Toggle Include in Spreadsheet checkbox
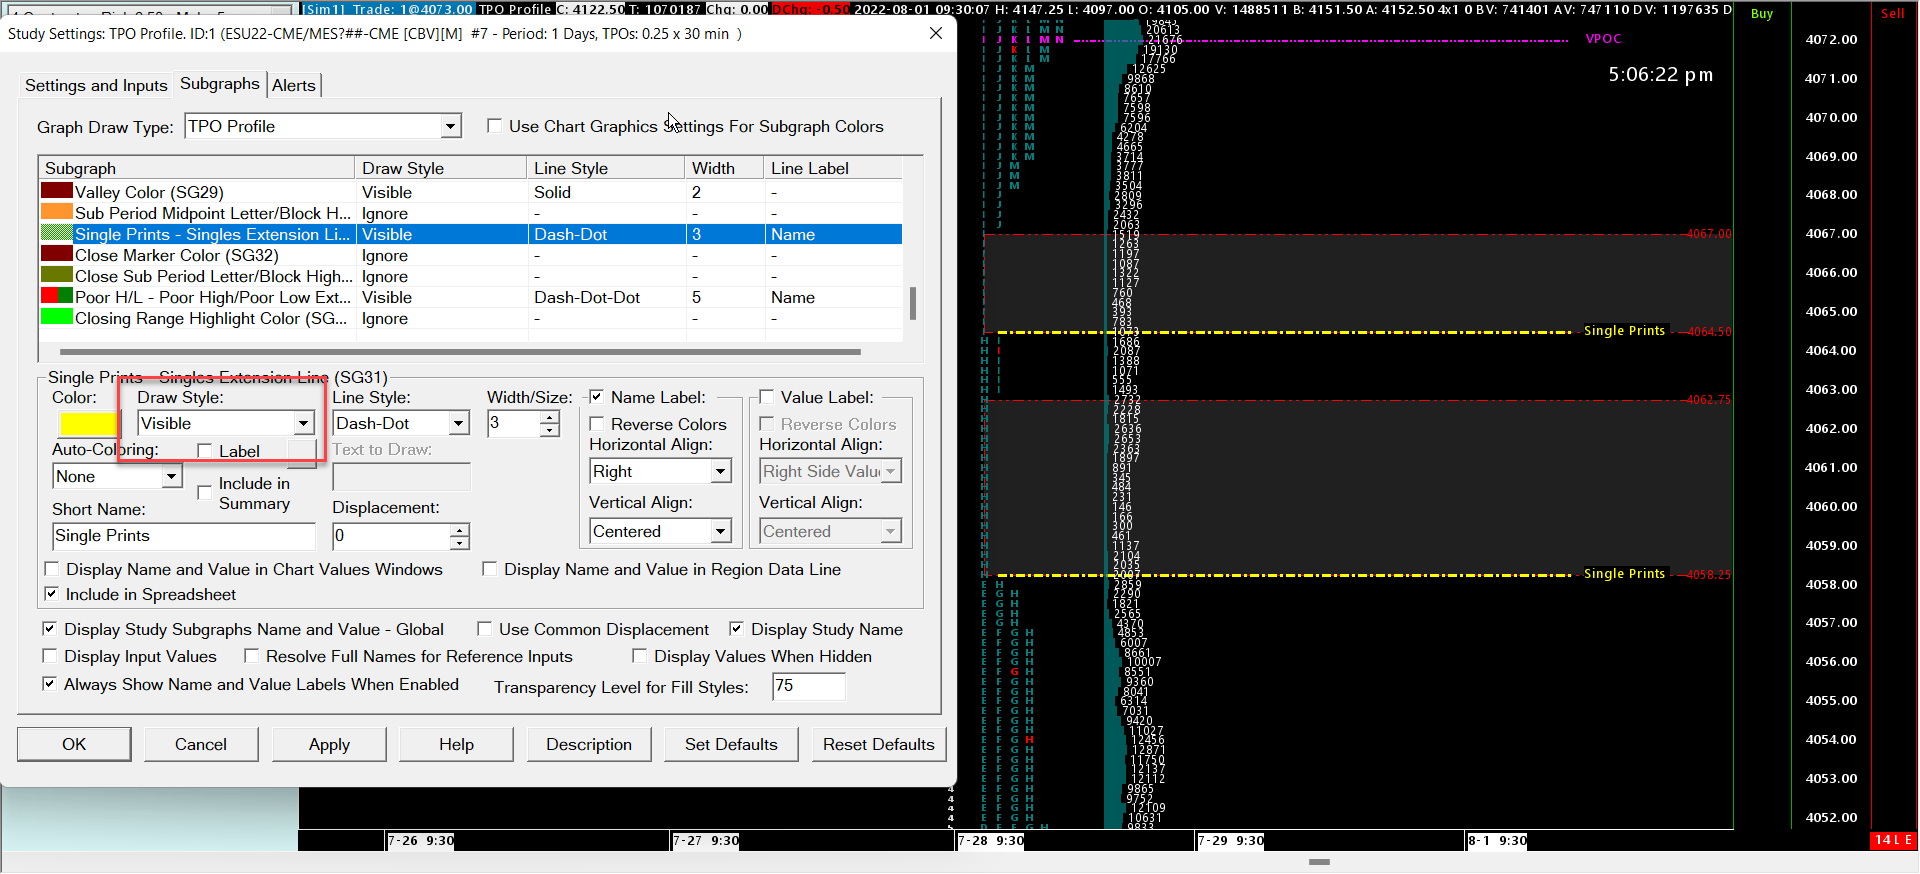The image size is (1920, 874). [51, 594]
